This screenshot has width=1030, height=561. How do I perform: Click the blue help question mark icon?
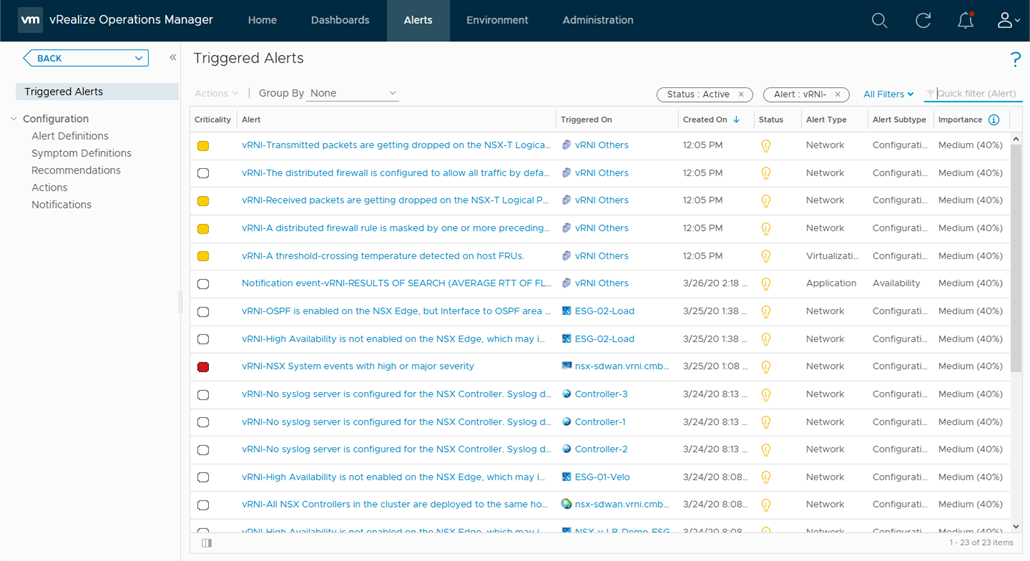pyautogui.click(x=1016, y=60)
